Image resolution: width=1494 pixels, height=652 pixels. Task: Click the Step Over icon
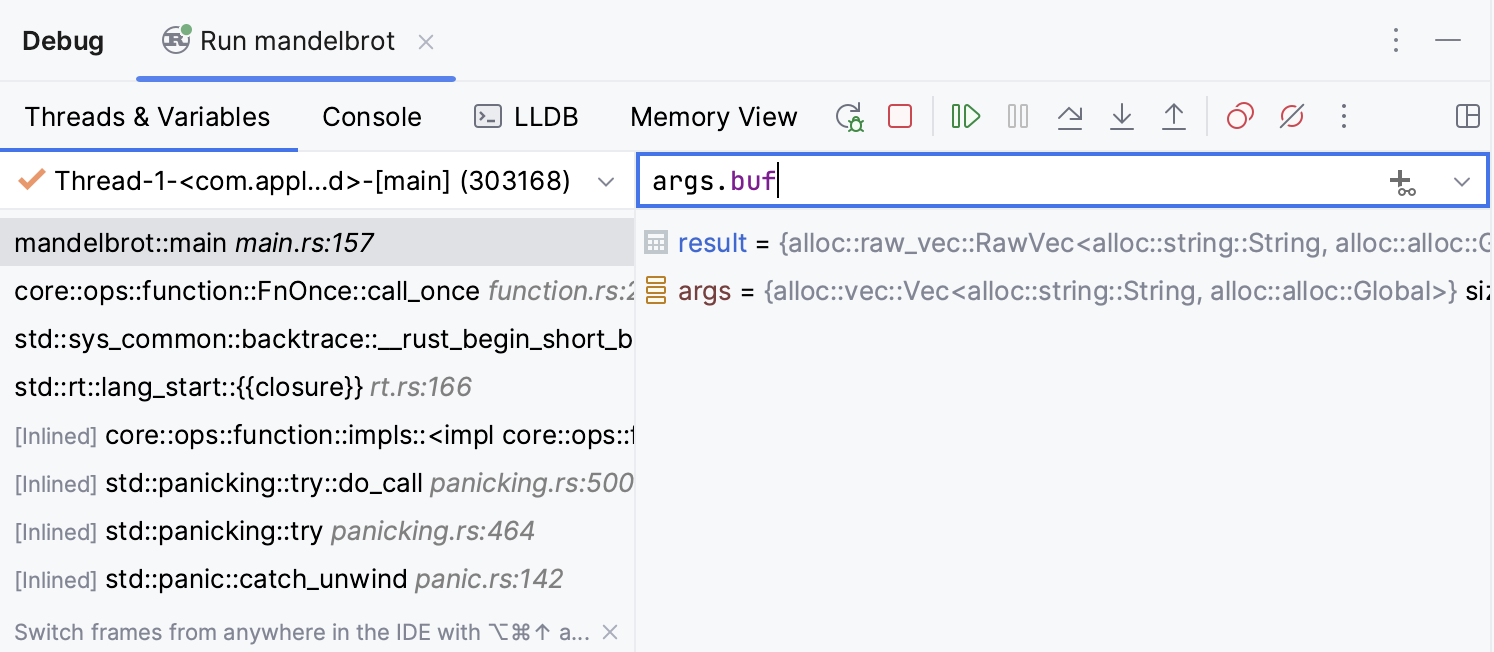(x=1070, y=117)
